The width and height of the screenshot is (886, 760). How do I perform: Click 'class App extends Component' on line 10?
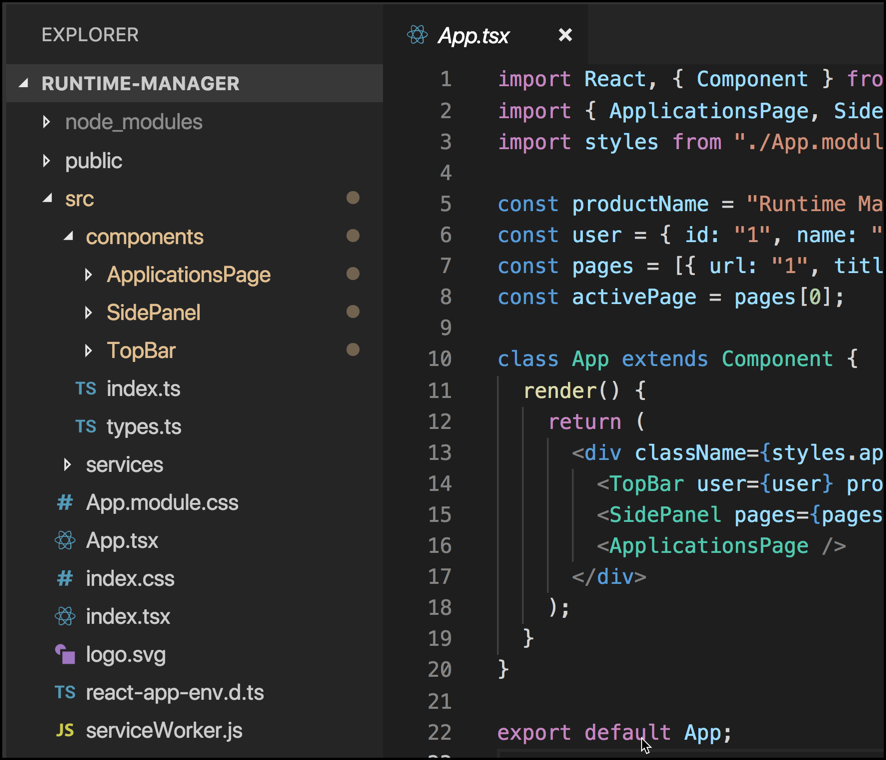(665, 359)
